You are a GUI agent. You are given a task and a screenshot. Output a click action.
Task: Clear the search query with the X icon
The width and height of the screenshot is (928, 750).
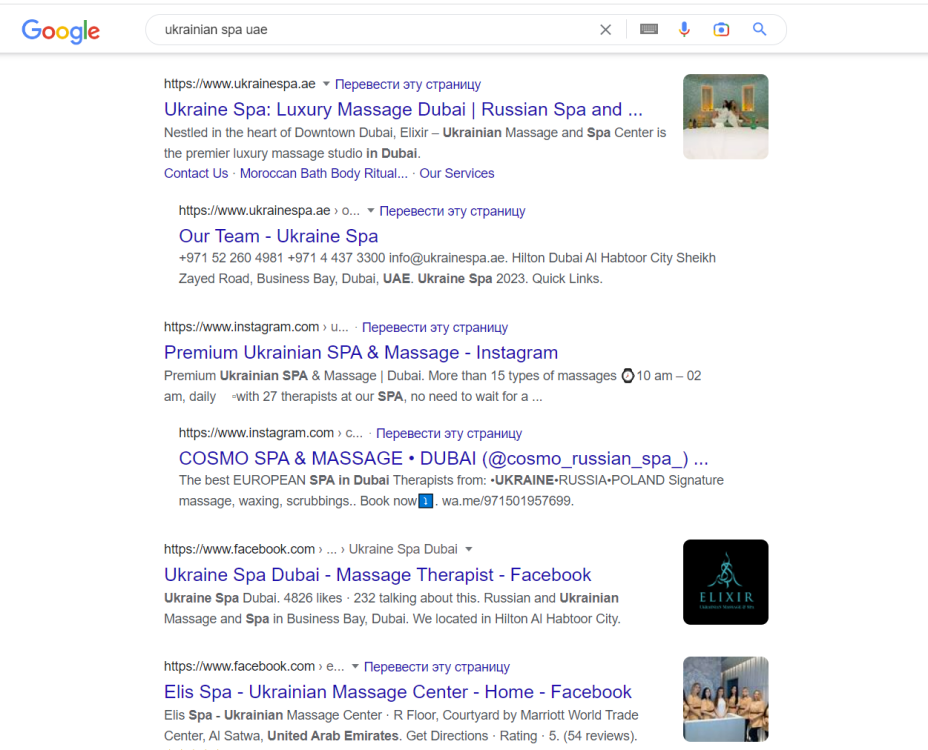tap(605, 29)
